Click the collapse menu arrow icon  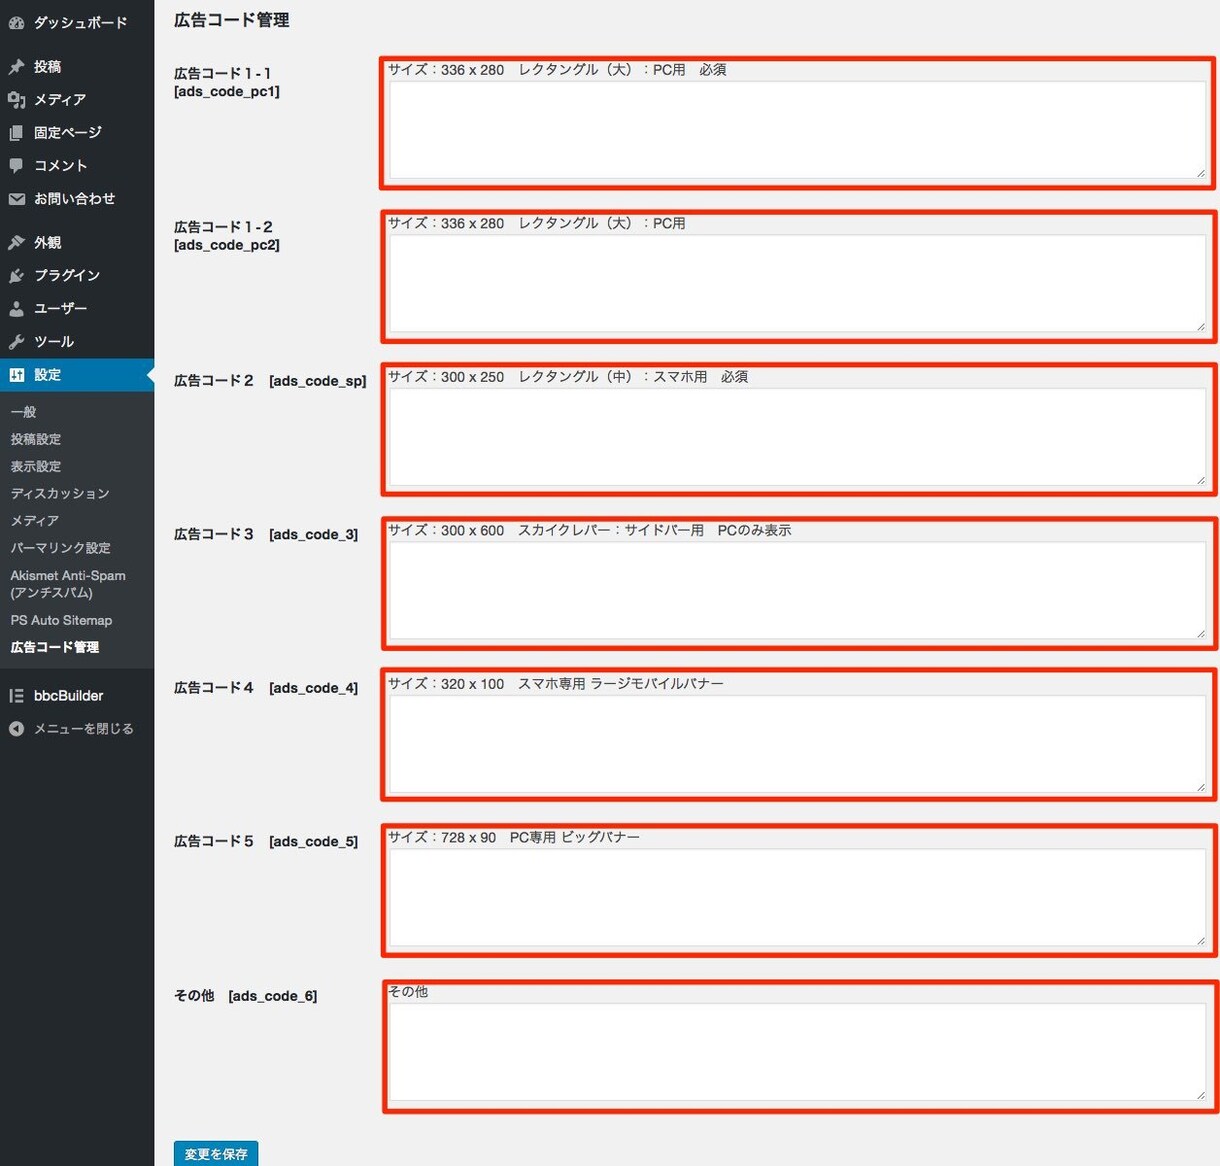pyautogui.click(x=16, y=729)
